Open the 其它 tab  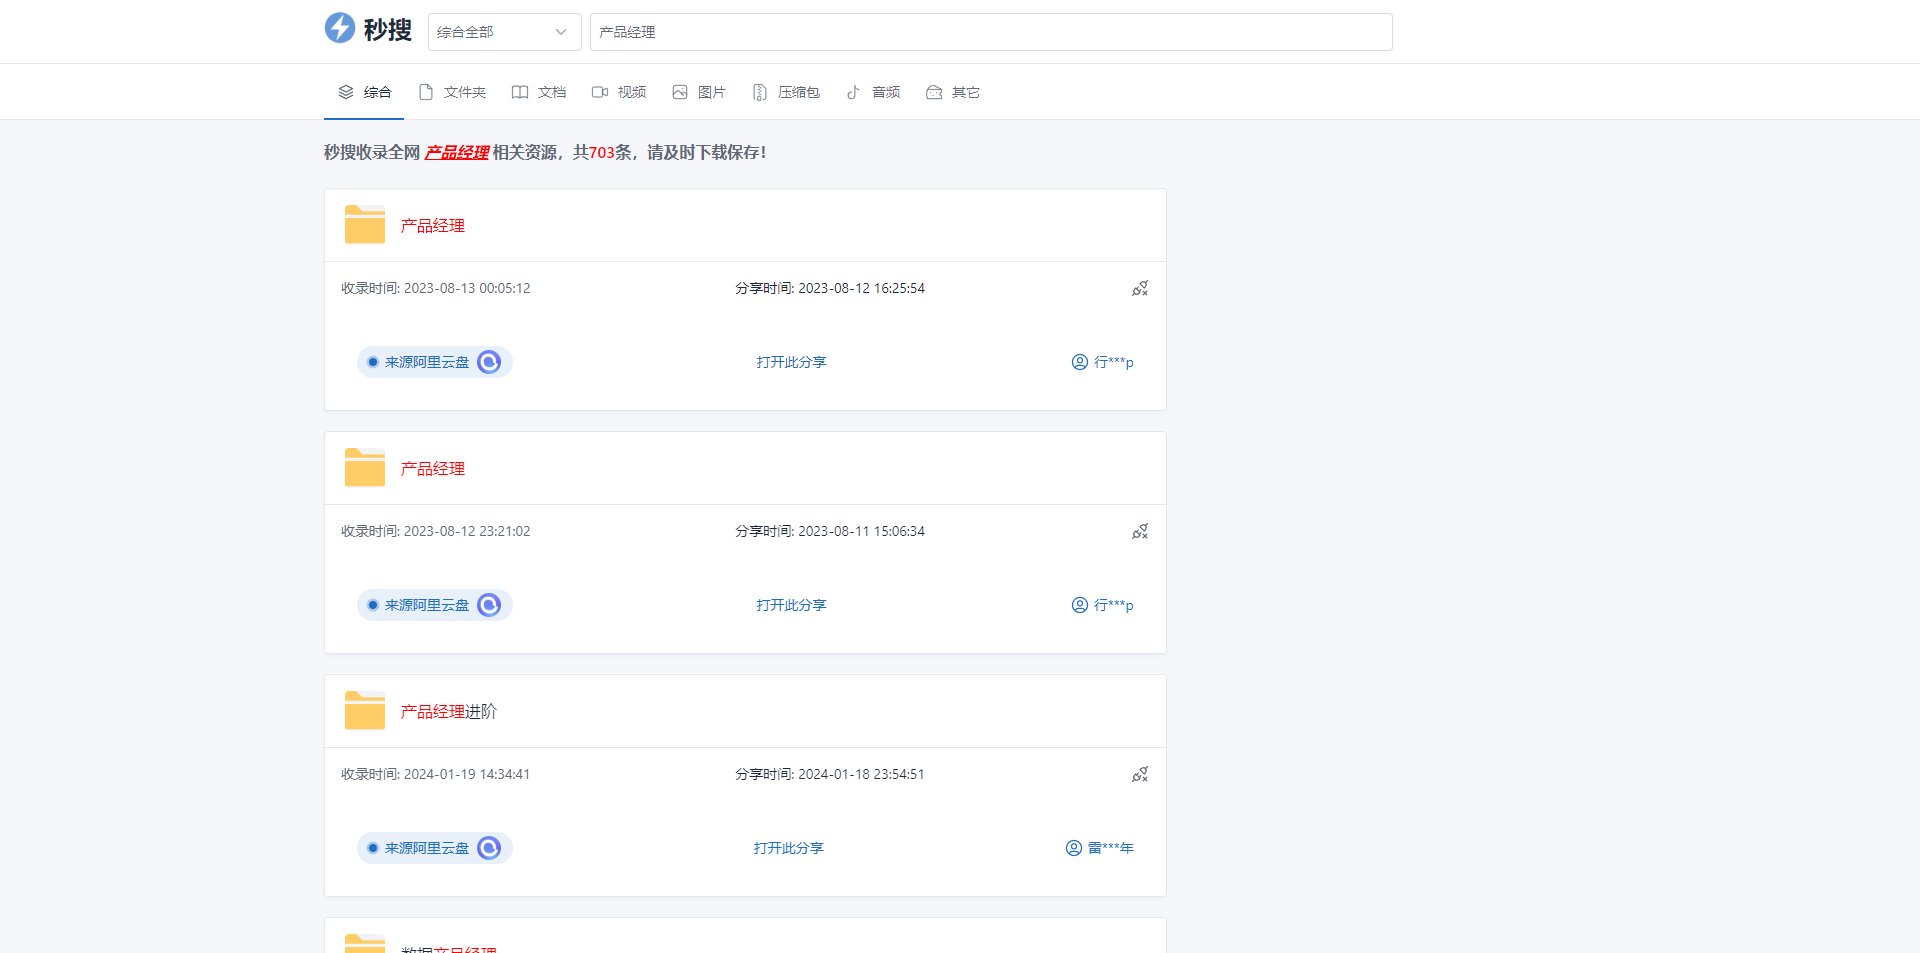tap(953, 92)
